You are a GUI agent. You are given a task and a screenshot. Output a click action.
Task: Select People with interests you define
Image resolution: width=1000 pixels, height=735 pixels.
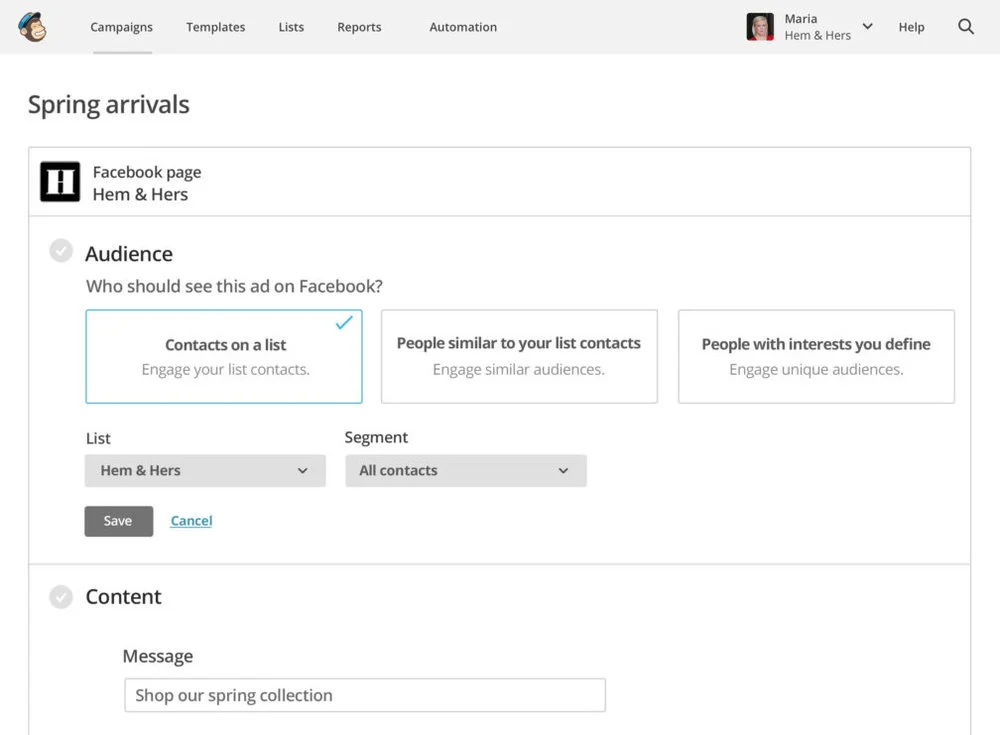pyautogui.click(x=815, y=356)
